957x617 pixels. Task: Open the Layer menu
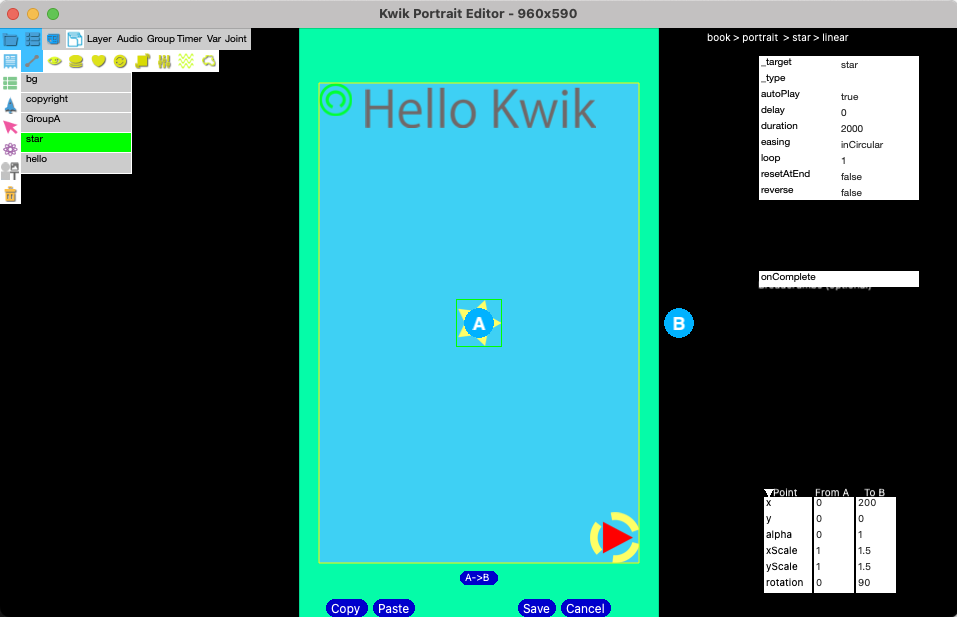pyautogui.click(x=99, y=38)
